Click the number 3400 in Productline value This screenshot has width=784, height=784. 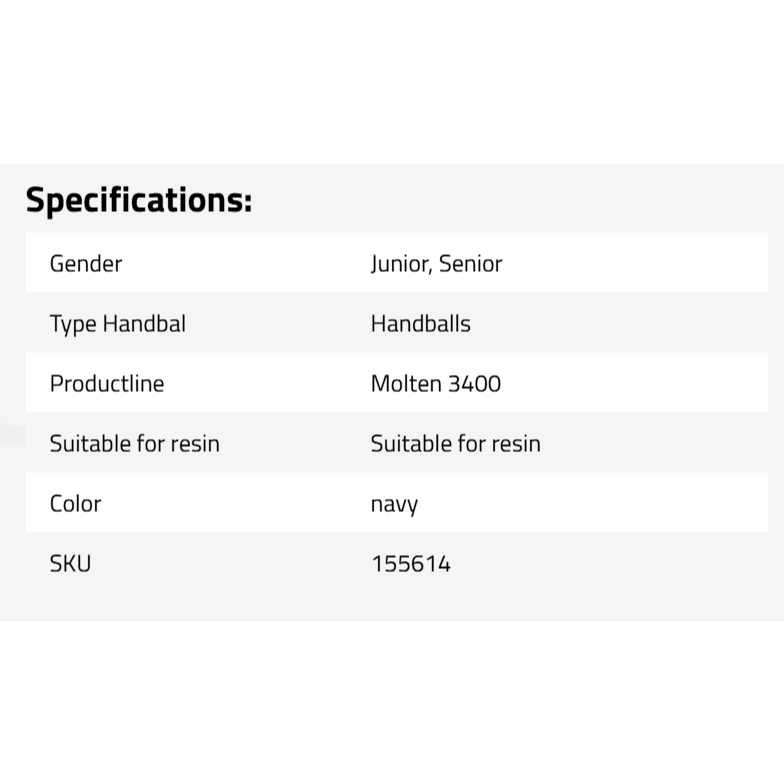[x=474, y=384]
